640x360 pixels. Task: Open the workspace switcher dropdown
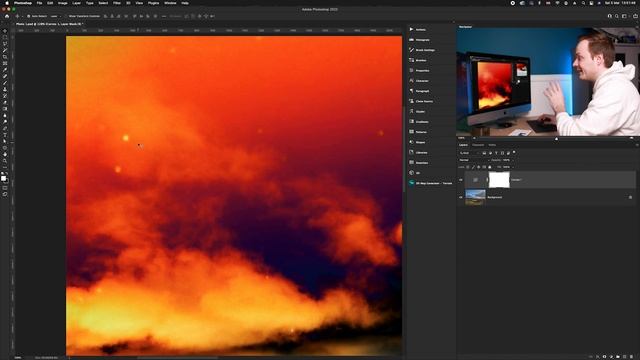point(624,16)
